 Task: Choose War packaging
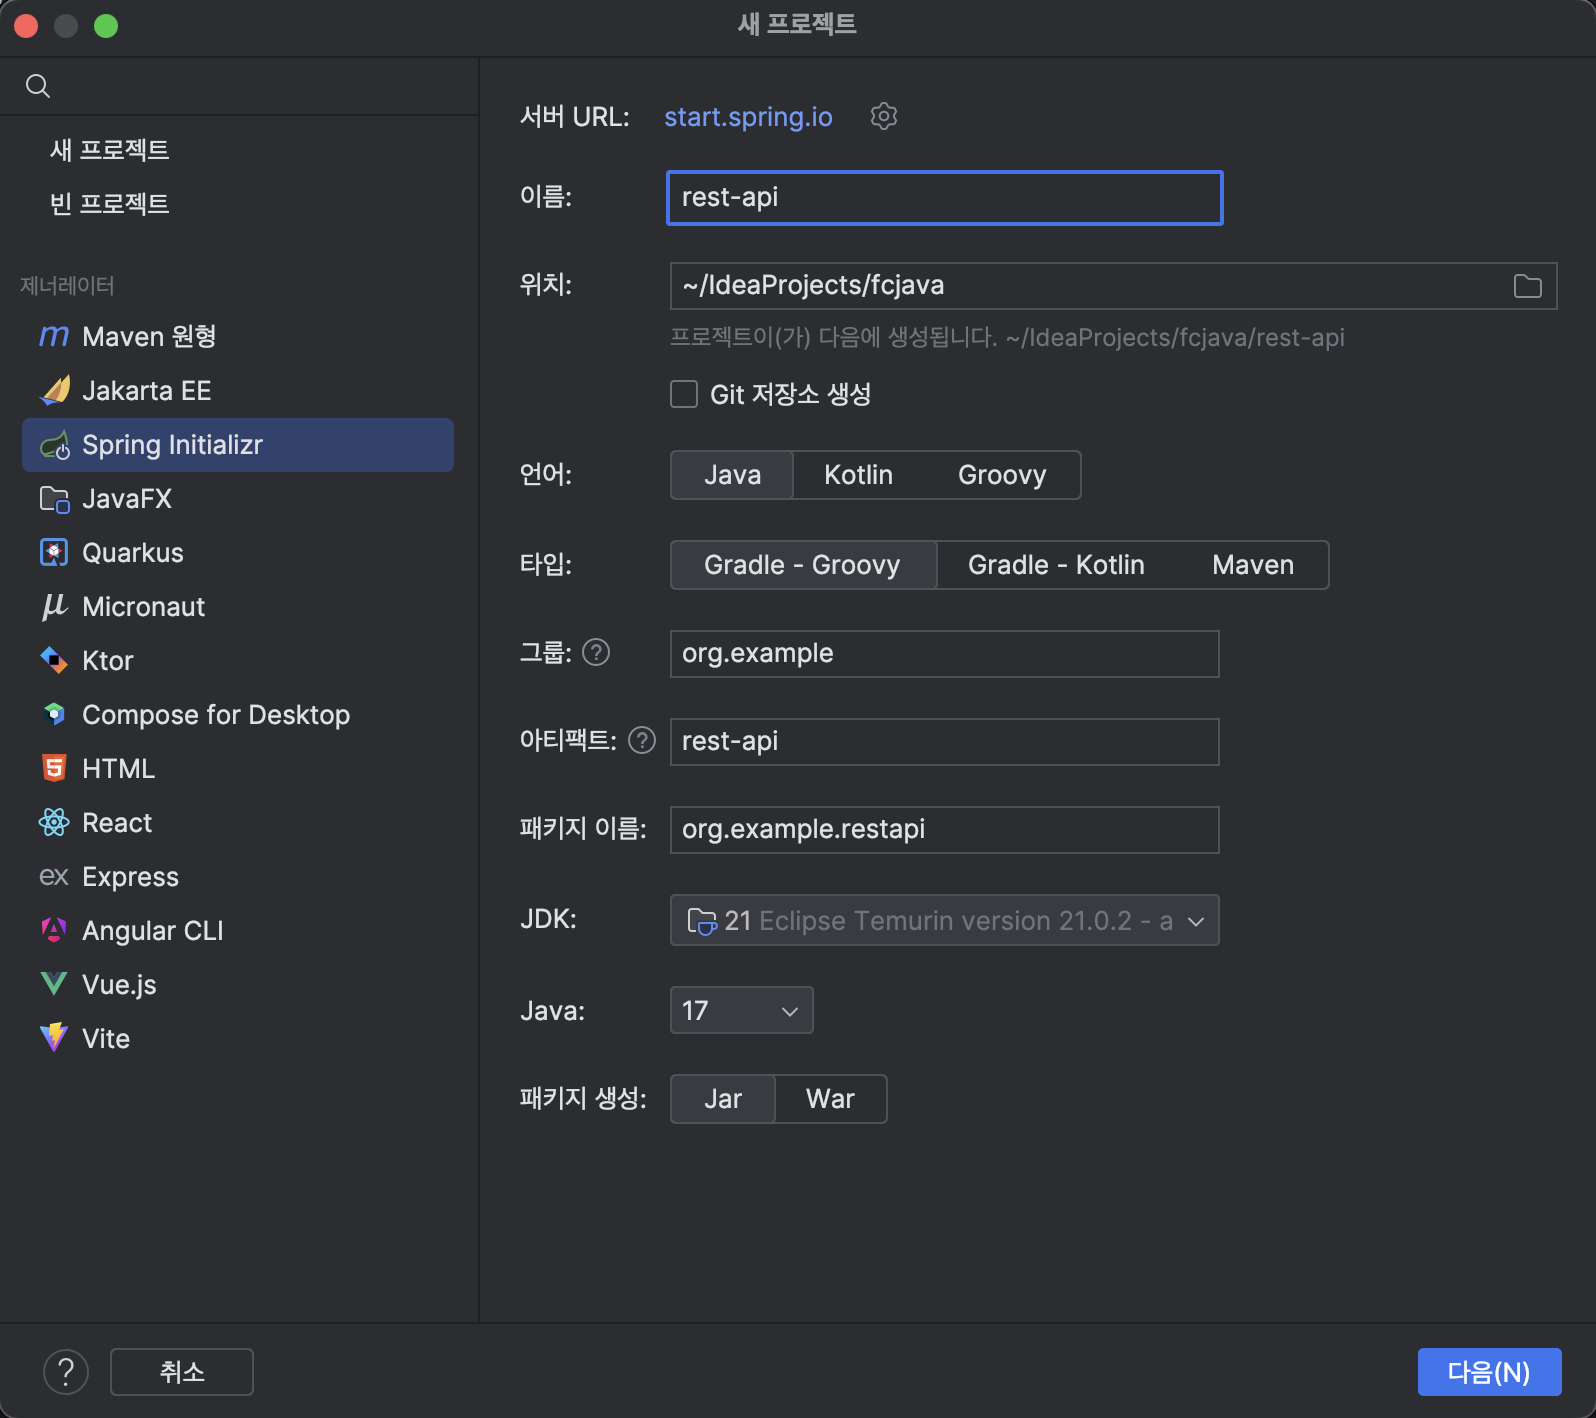pos(829,1099)
